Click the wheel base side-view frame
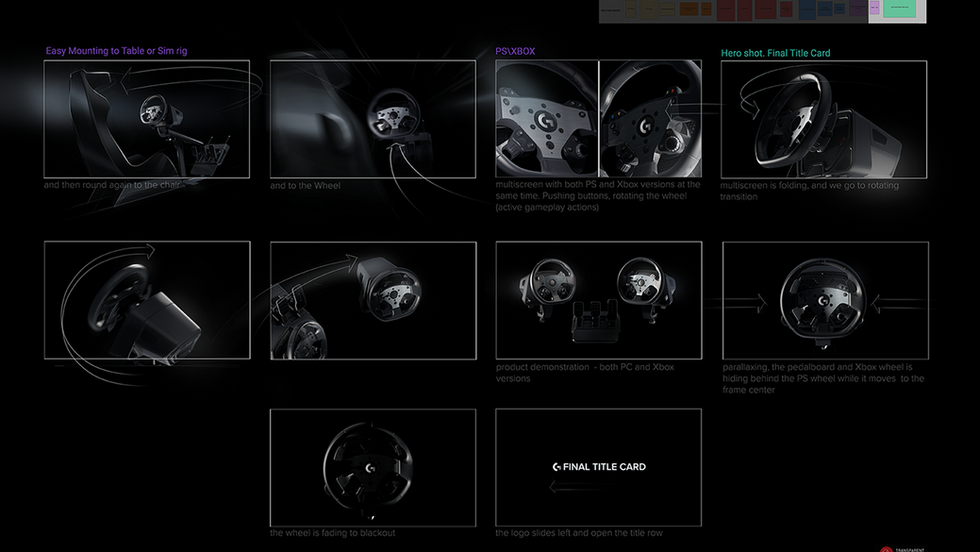This screenshot has width=980, height=552. pyautogui.click(x=148, y=300)
